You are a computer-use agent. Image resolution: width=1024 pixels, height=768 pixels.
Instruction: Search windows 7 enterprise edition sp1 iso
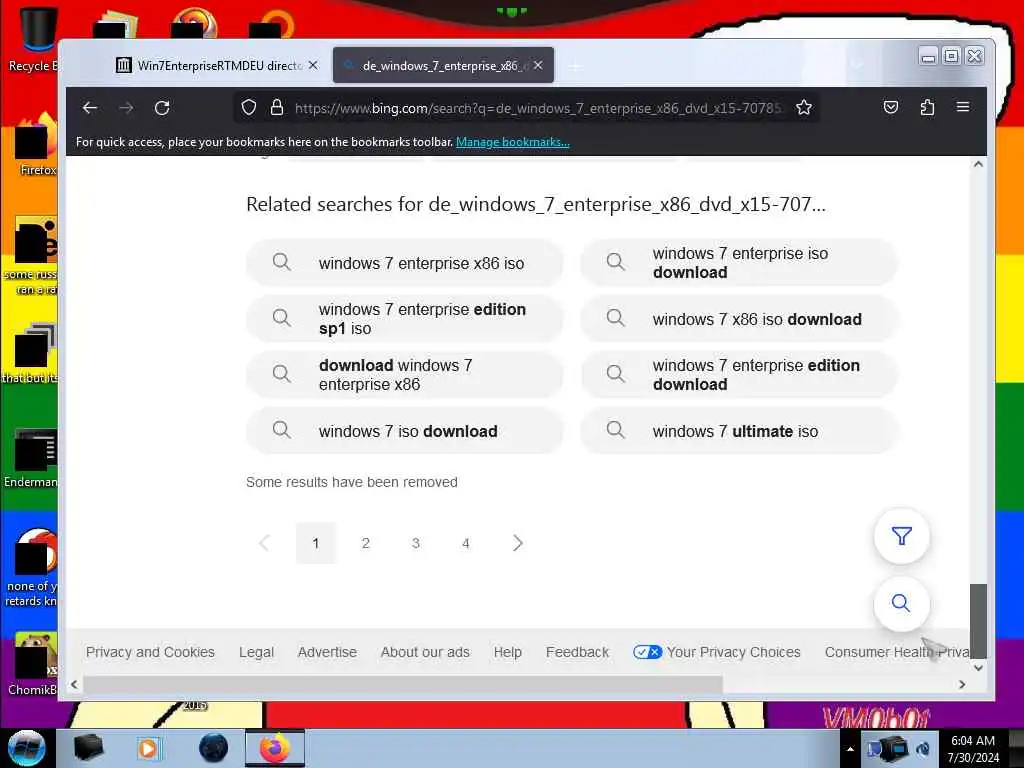pos(404,319)
